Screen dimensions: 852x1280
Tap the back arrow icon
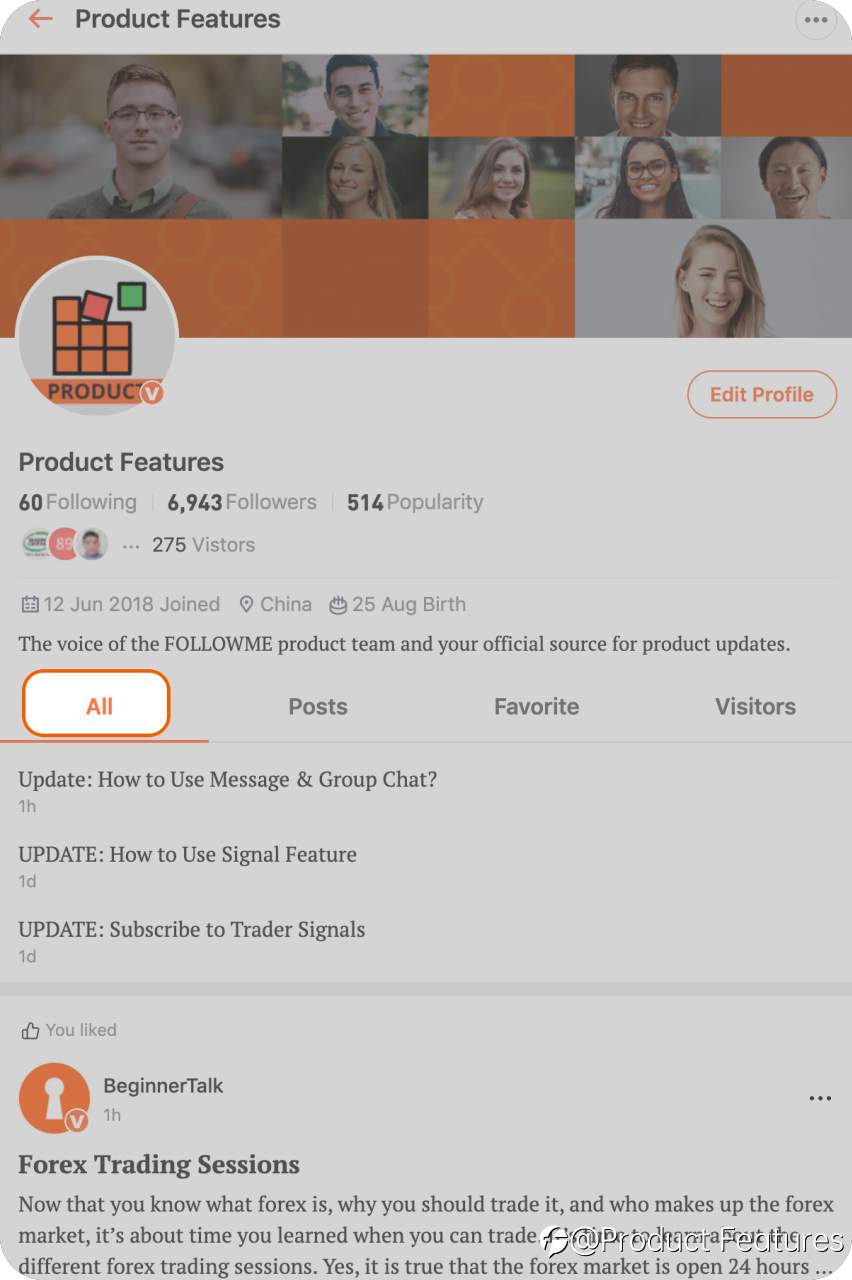(40, 18)
